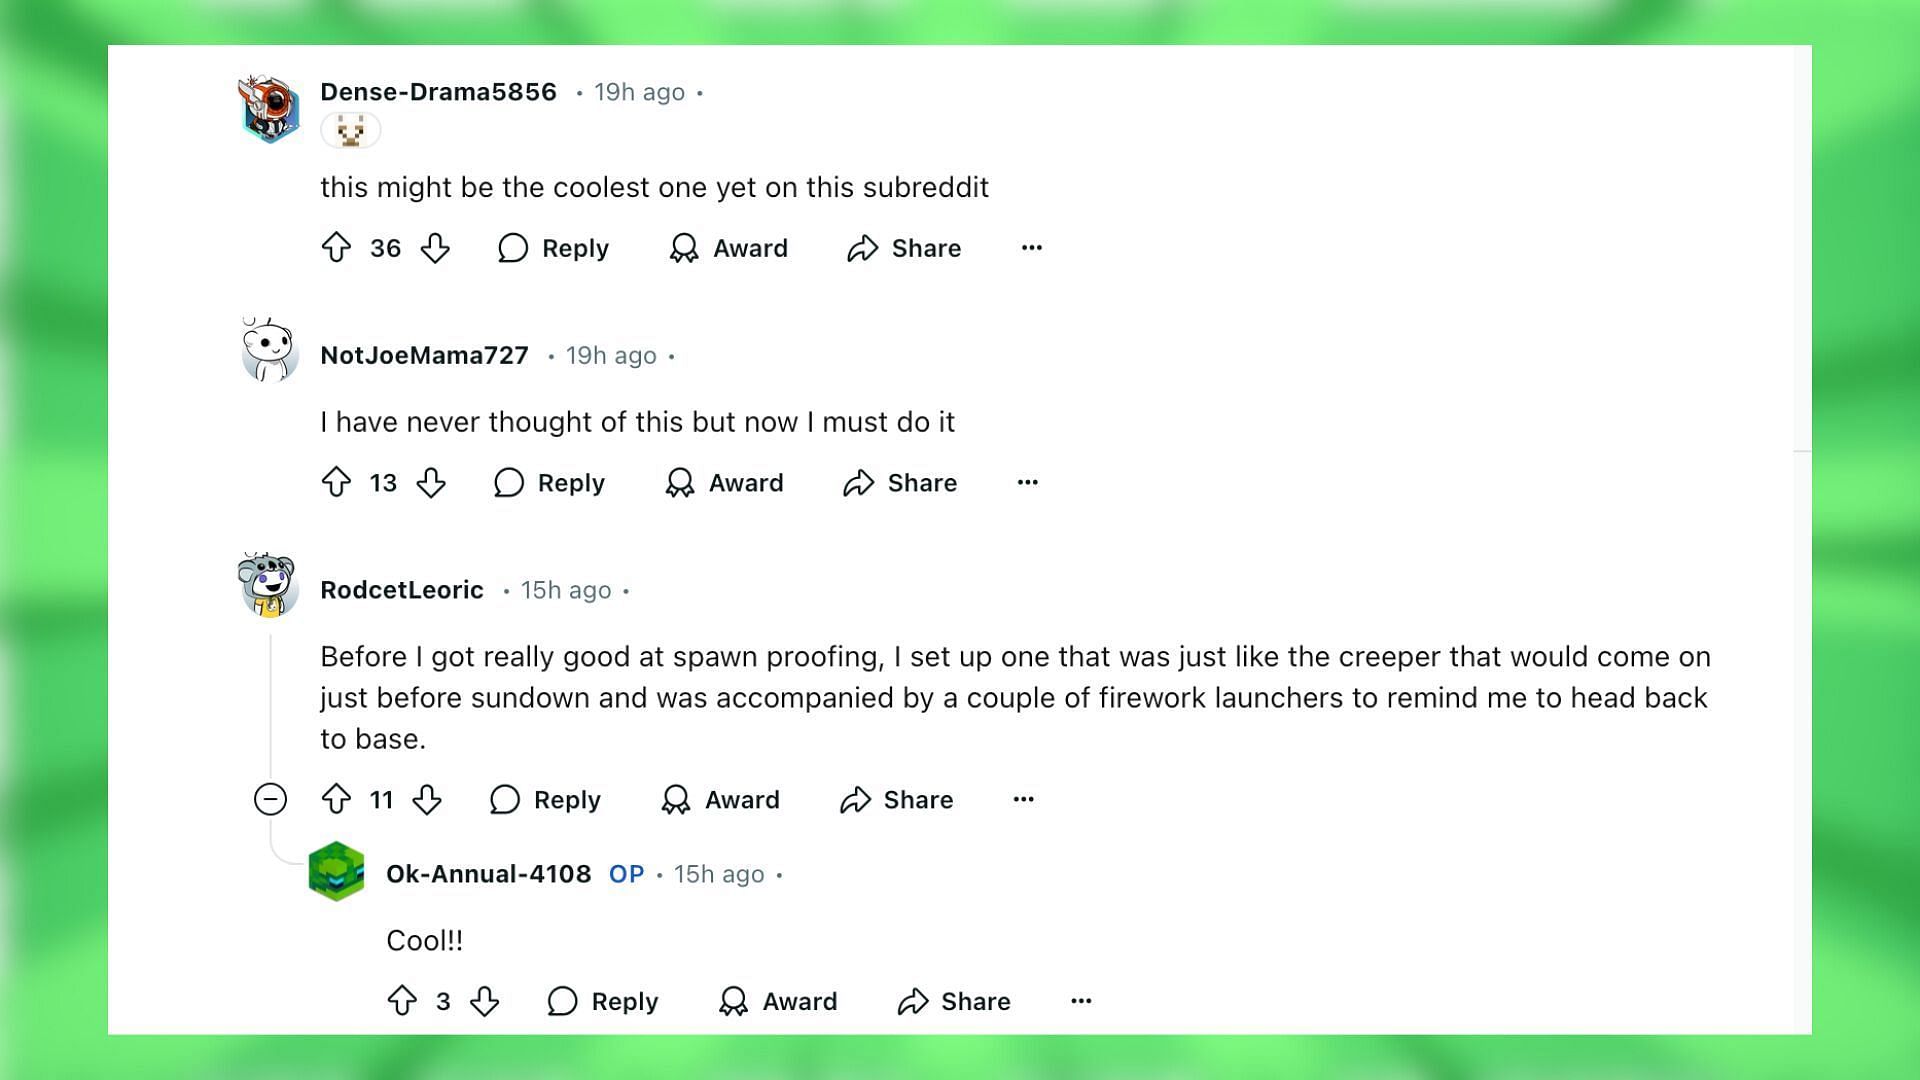Expand options menu on Dense-Drama5856 comment

[x=1033, y=247]
